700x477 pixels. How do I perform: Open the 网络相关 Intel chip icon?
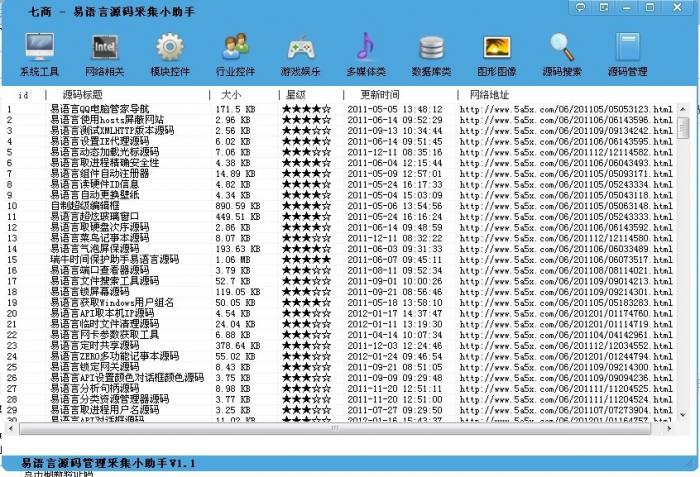pos(104,46)
